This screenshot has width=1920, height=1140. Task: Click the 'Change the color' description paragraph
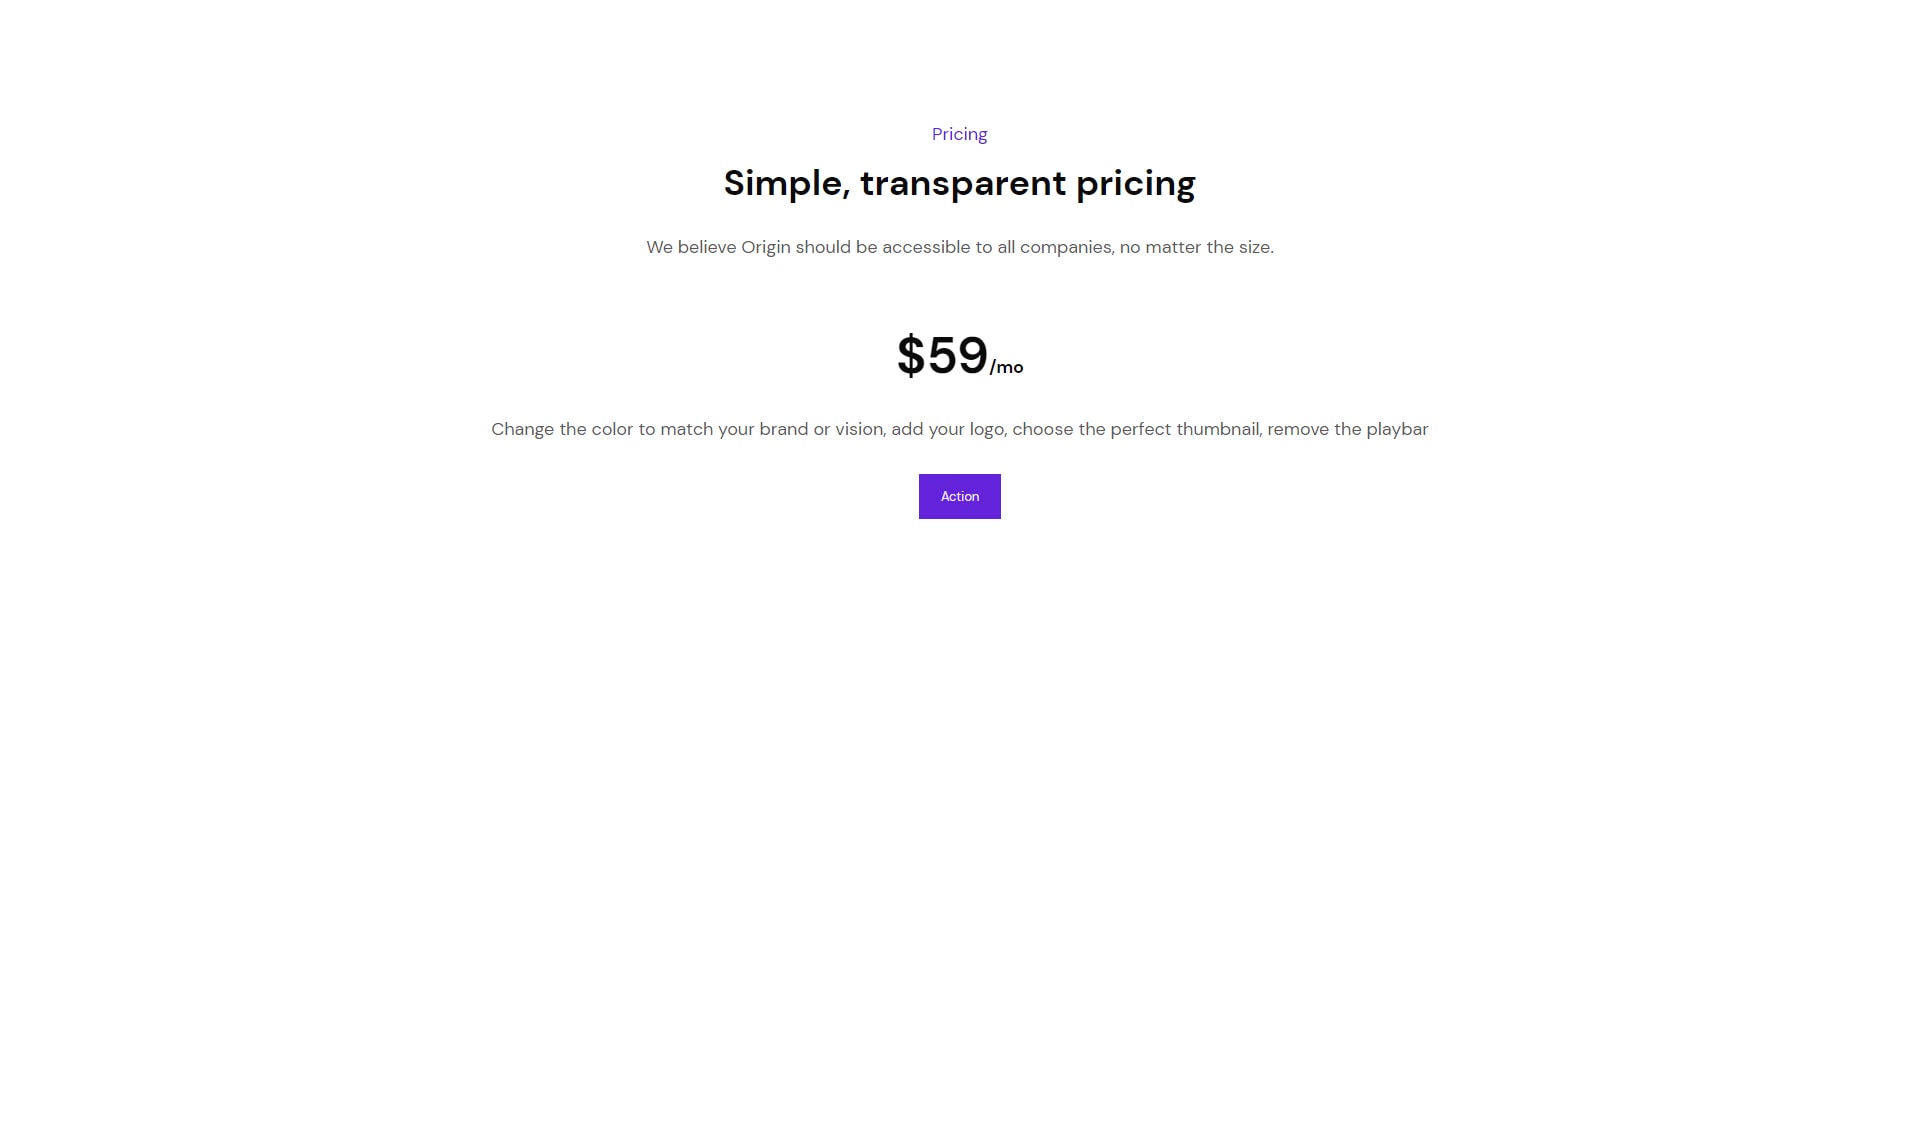(x=959, y=429)
